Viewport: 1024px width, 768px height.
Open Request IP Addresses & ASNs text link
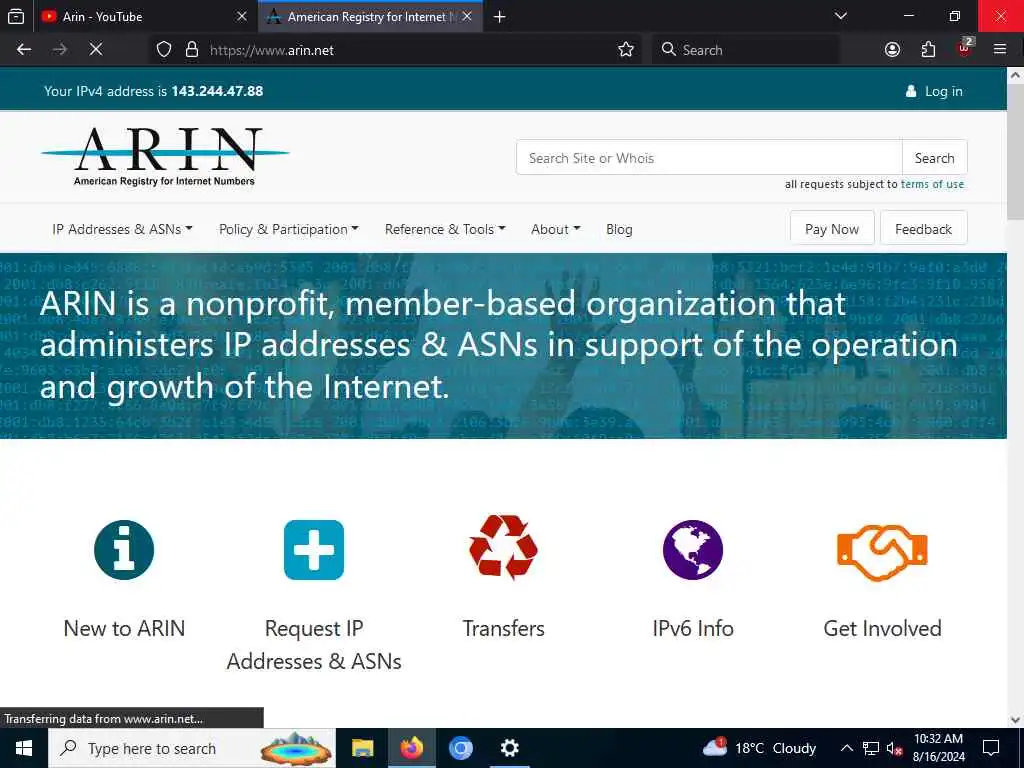(314, 645)
